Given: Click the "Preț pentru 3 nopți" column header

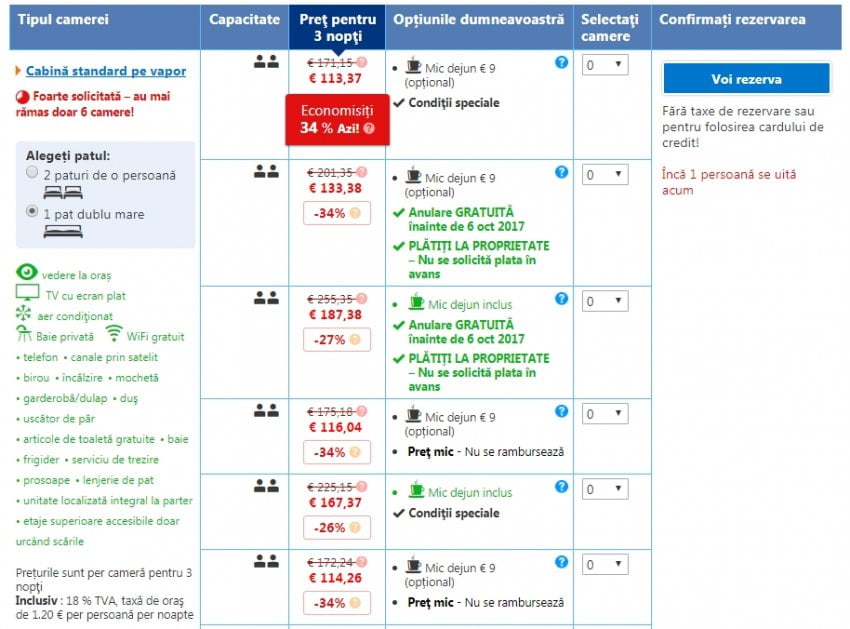Looking at the screenshot, I should click(337, 27).
